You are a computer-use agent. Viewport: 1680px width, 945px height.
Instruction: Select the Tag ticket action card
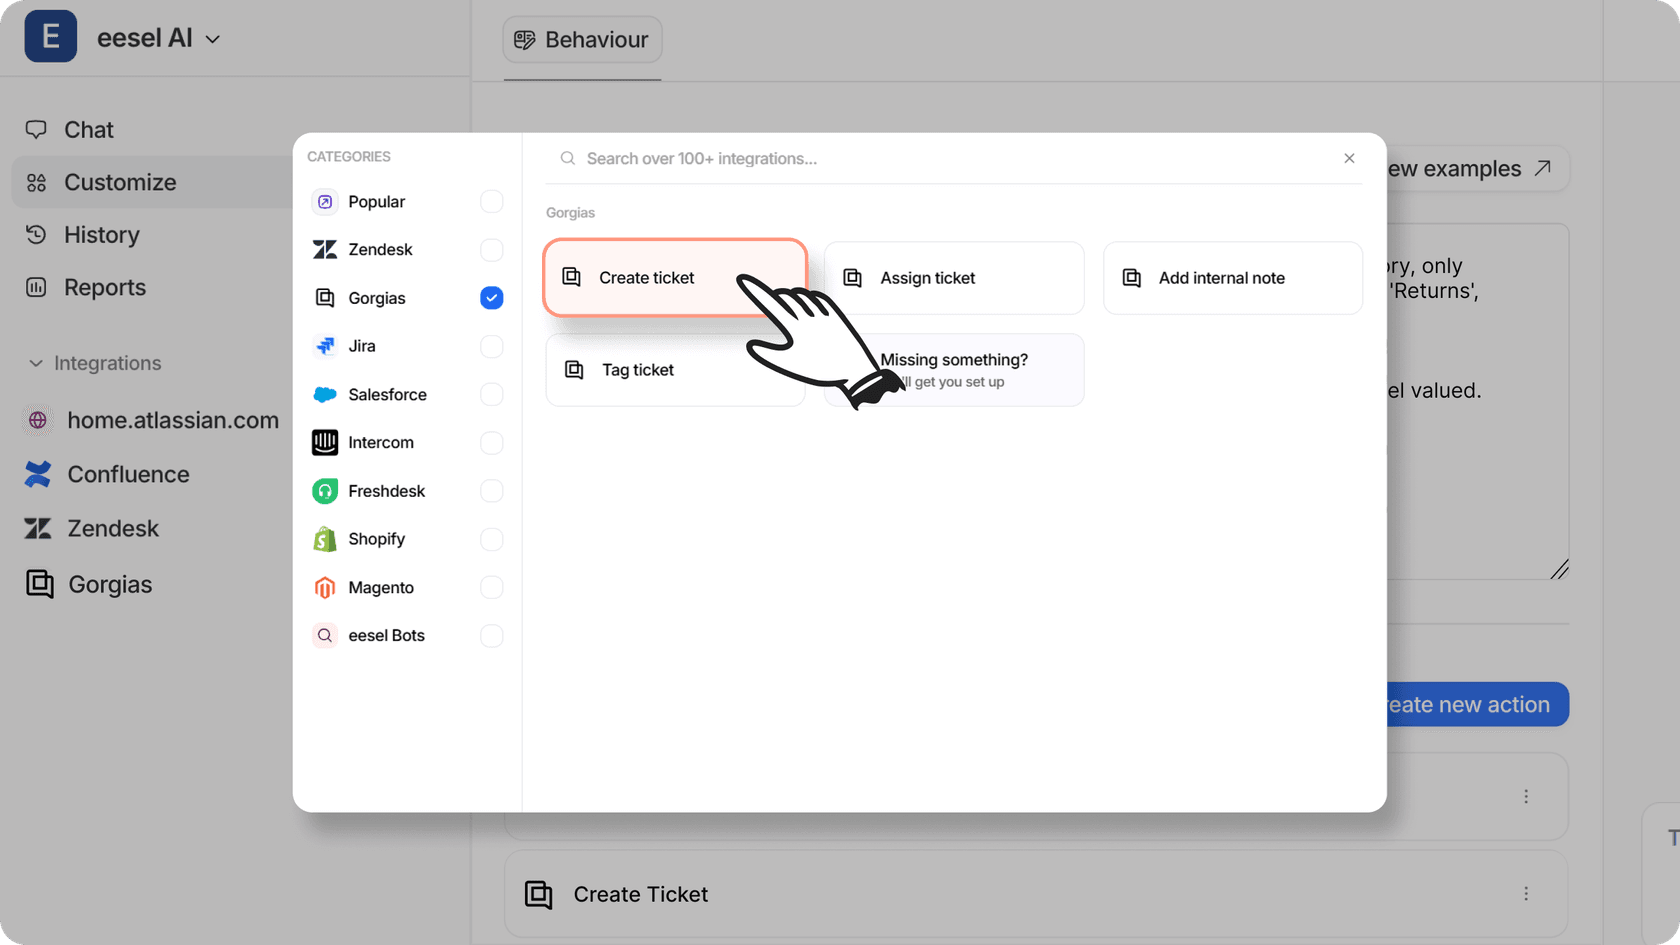(x=675, y=370)
